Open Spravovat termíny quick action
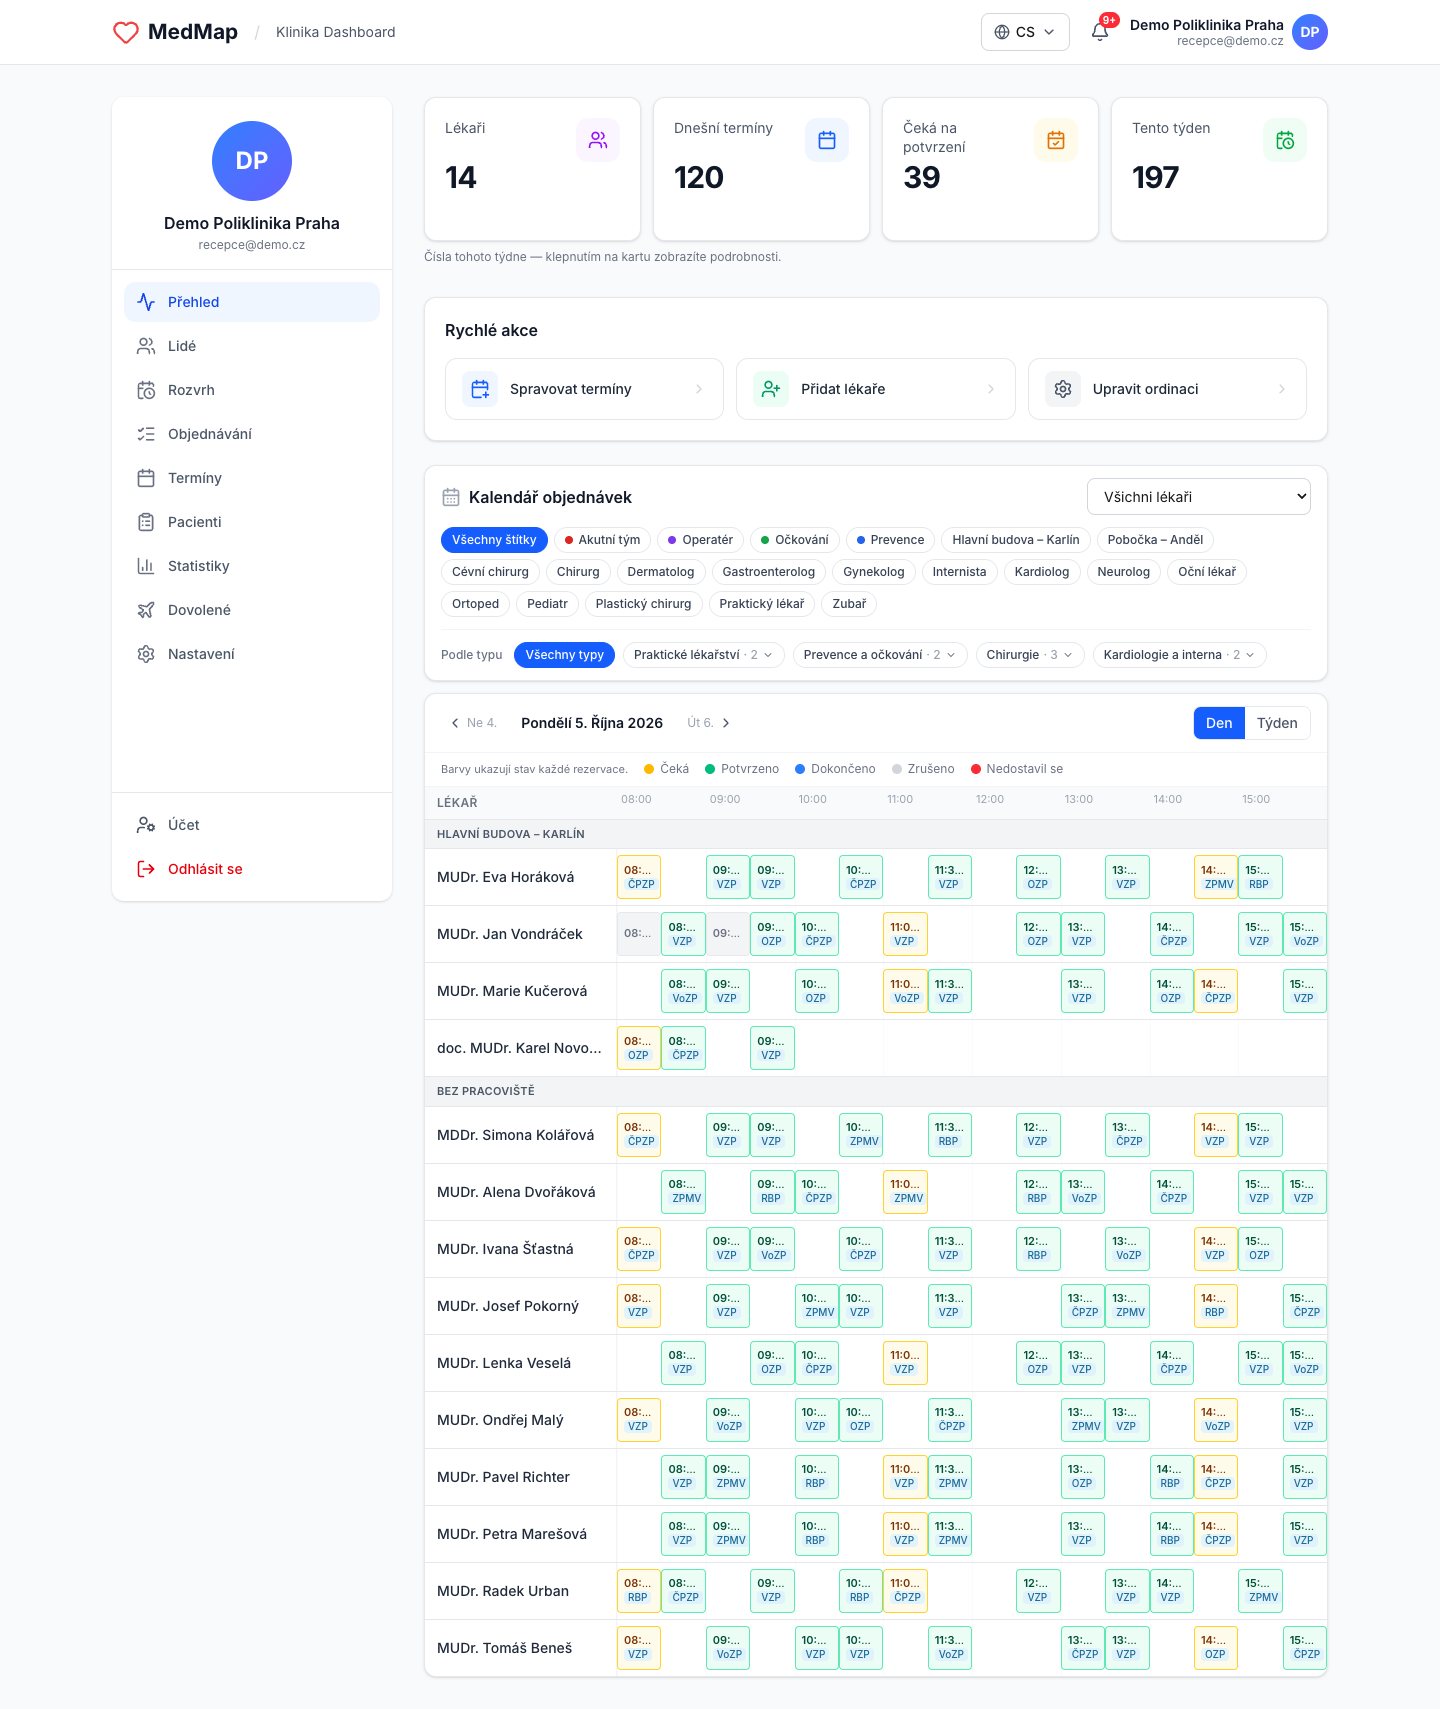 tap(584, 389)
